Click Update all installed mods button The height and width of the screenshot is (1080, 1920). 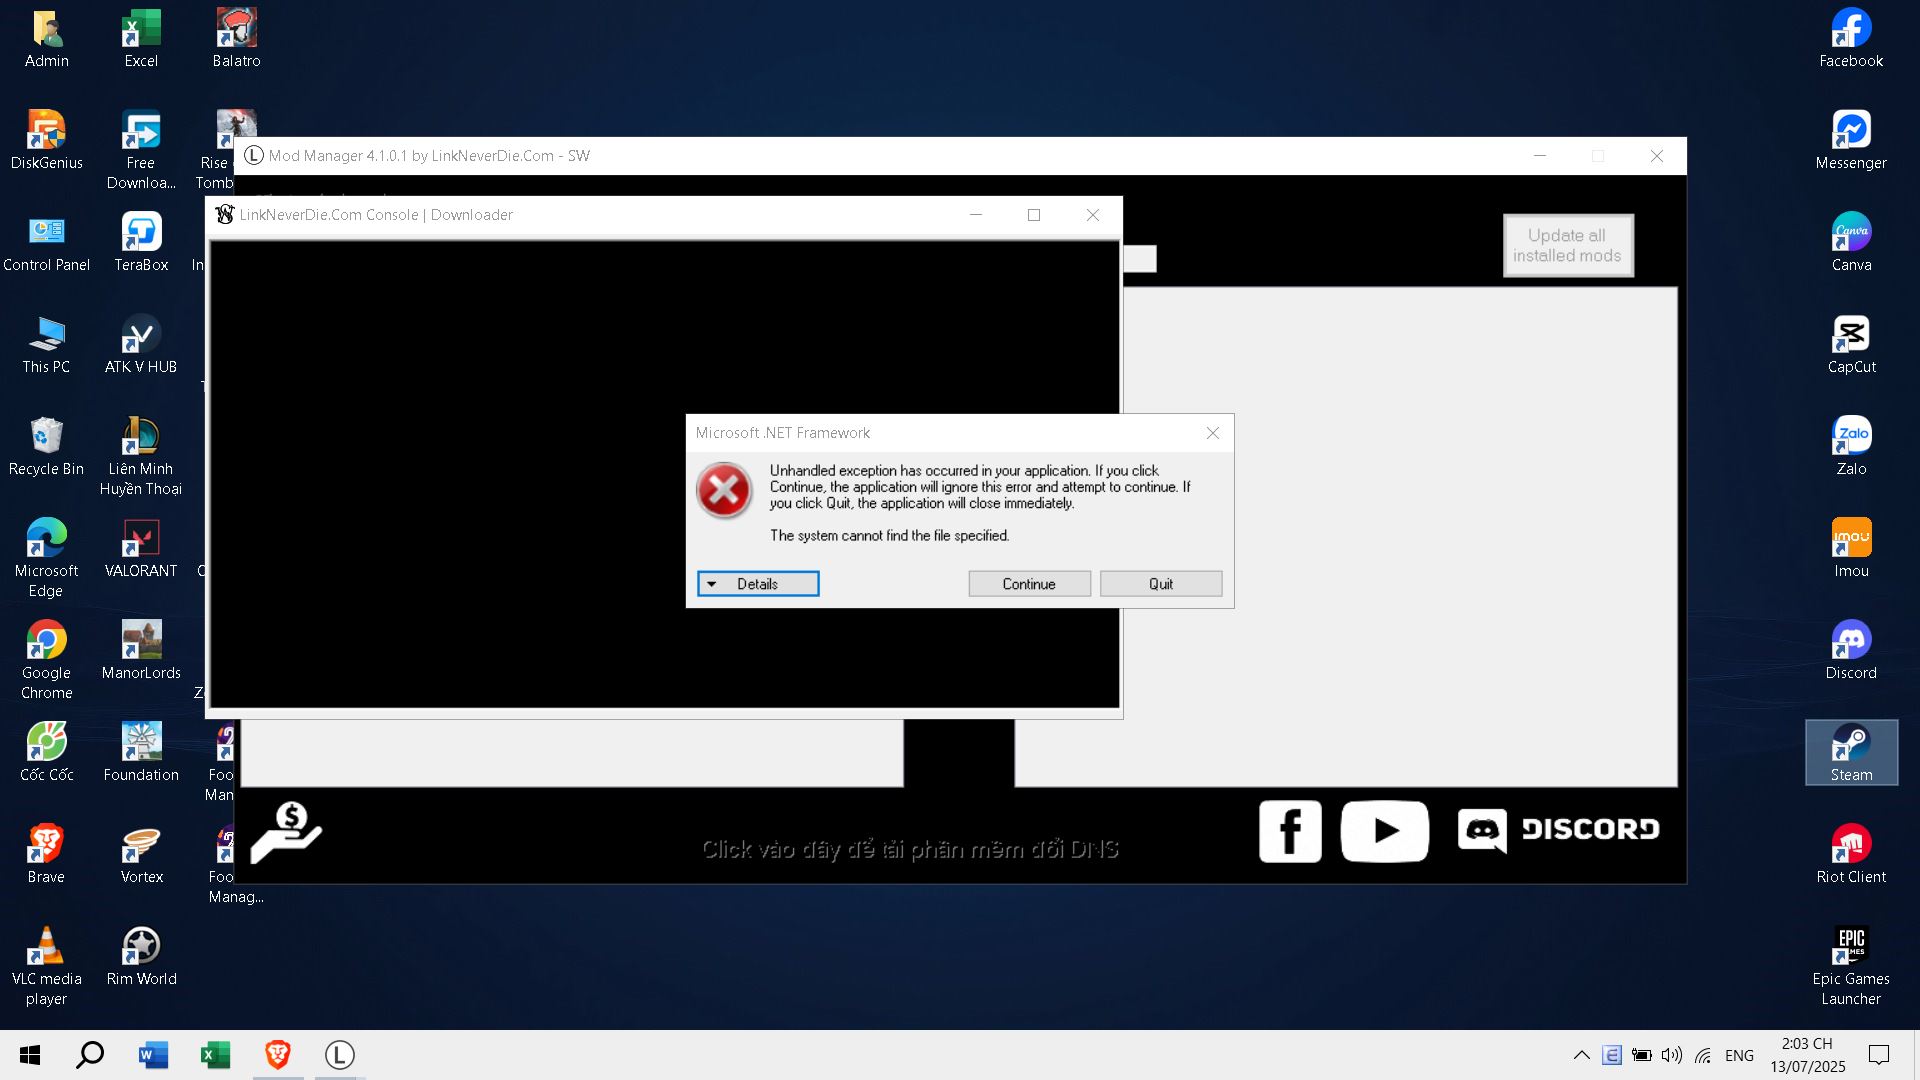click(1567, 246)
